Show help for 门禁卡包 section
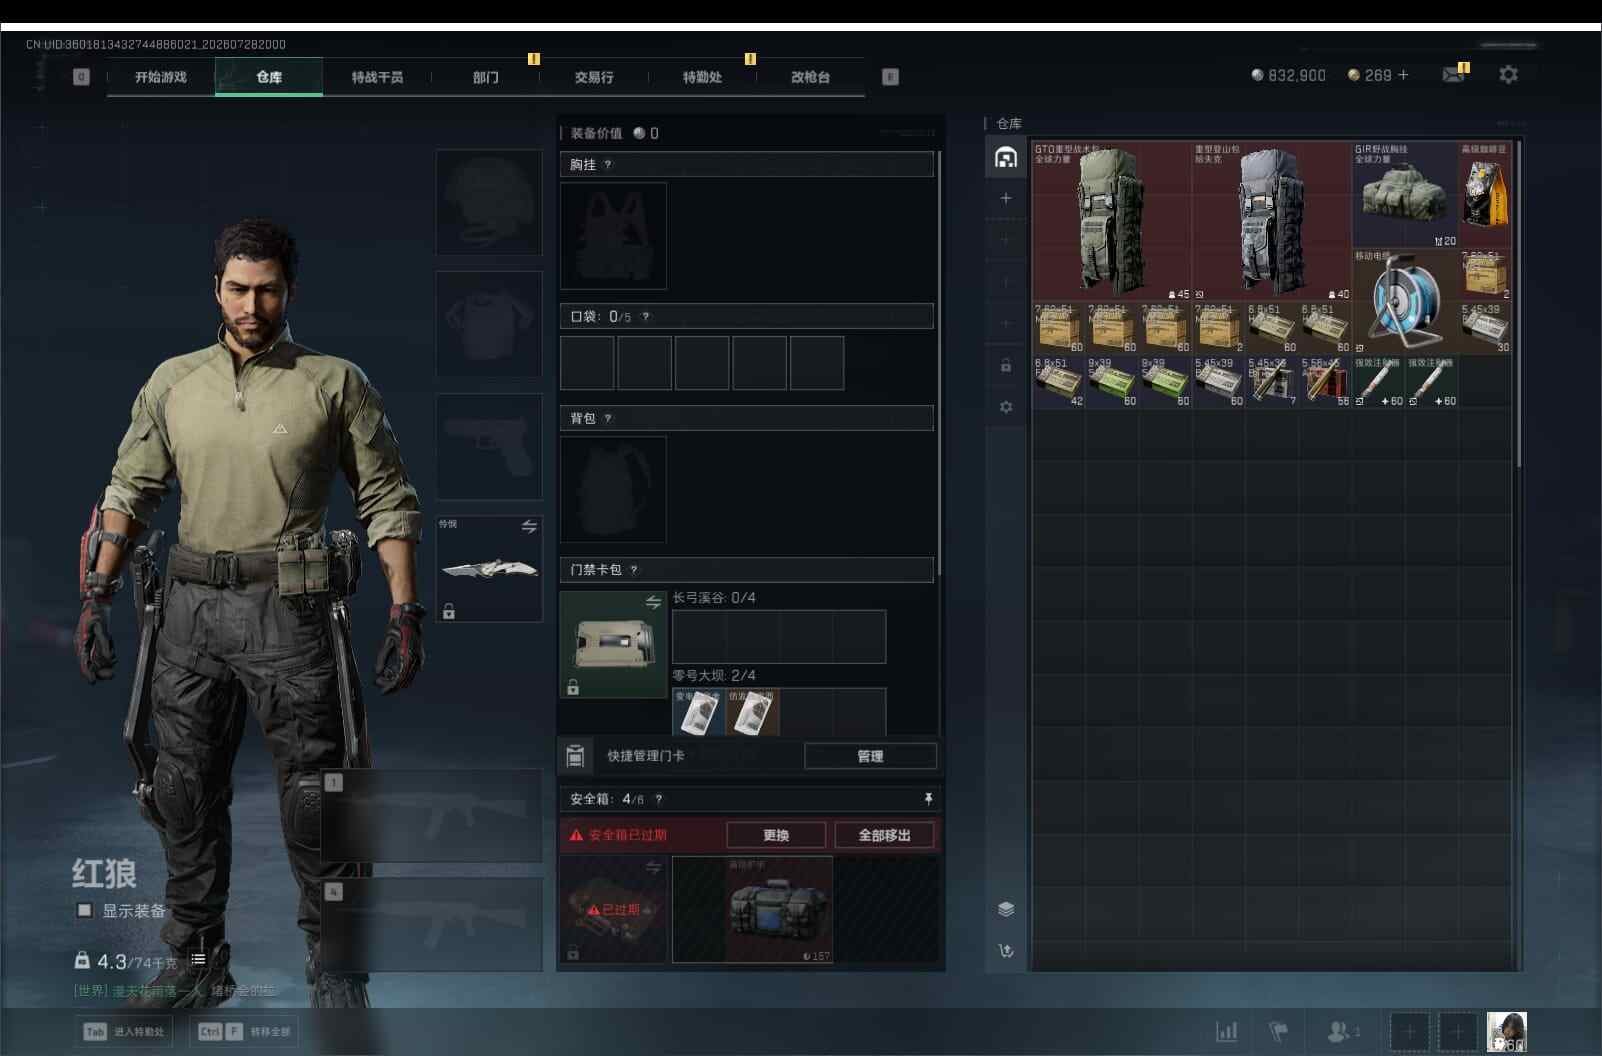This screenshot has width=1602, height=1056. point(634,570)
